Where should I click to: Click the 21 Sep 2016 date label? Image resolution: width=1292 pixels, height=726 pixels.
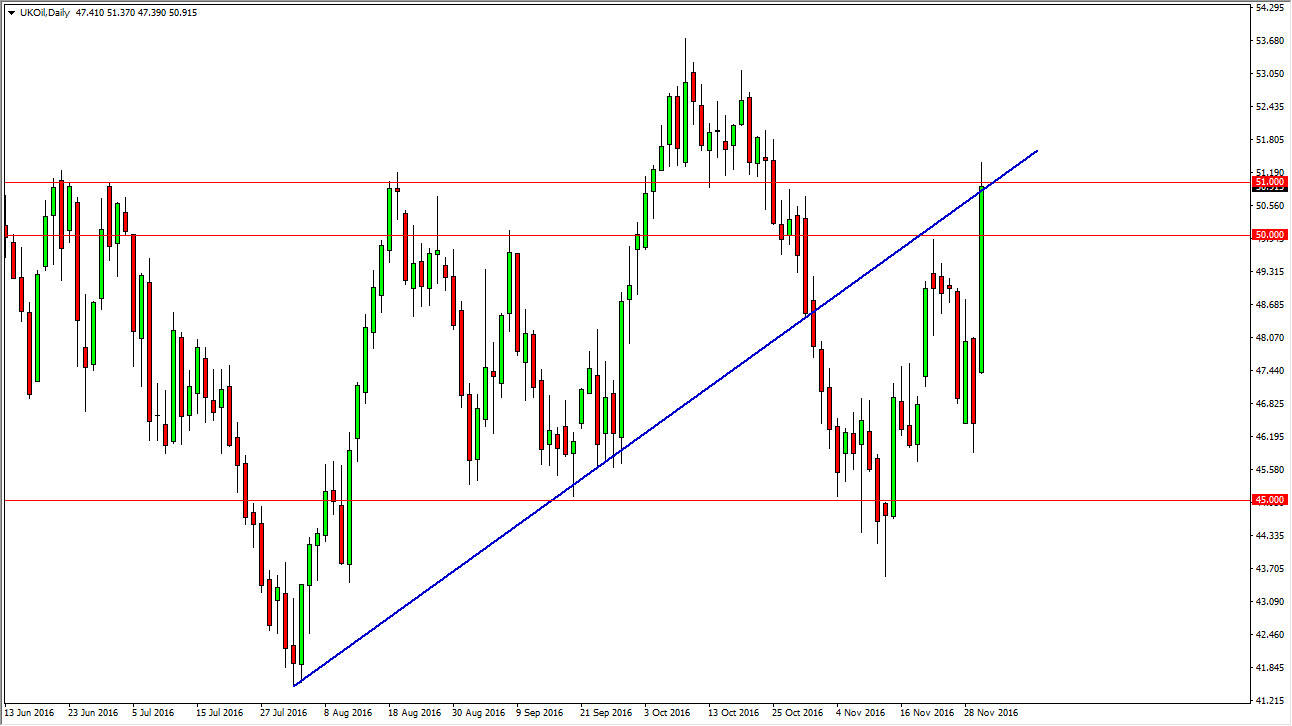coord(607,713)
